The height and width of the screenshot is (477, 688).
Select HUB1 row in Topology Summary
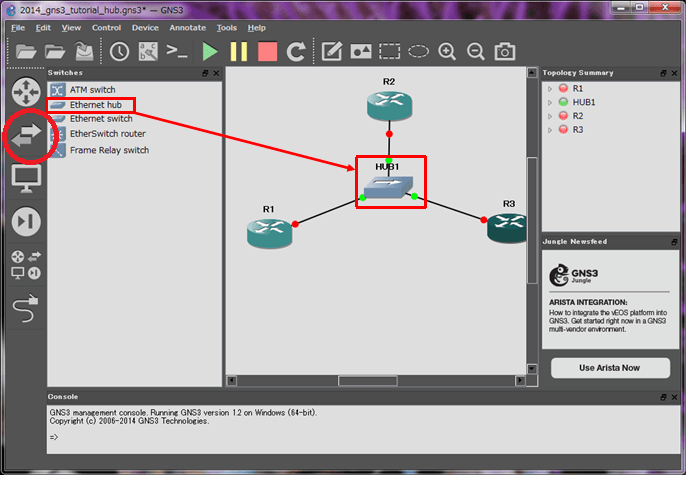click(x=611, y=102)
